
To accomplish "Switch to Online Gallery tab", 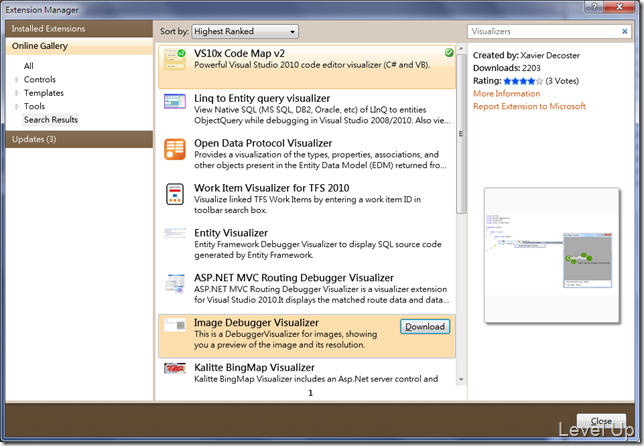I will pyautogui.click(x=79, y=46).
